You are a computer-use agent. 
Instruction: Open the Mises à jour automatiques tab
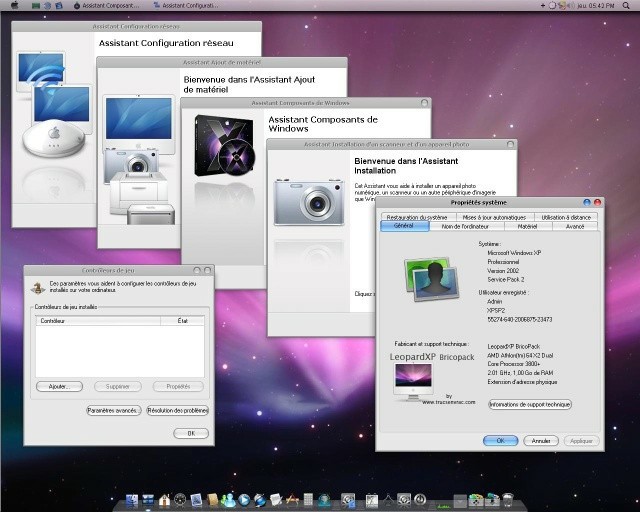click(494, 217)
